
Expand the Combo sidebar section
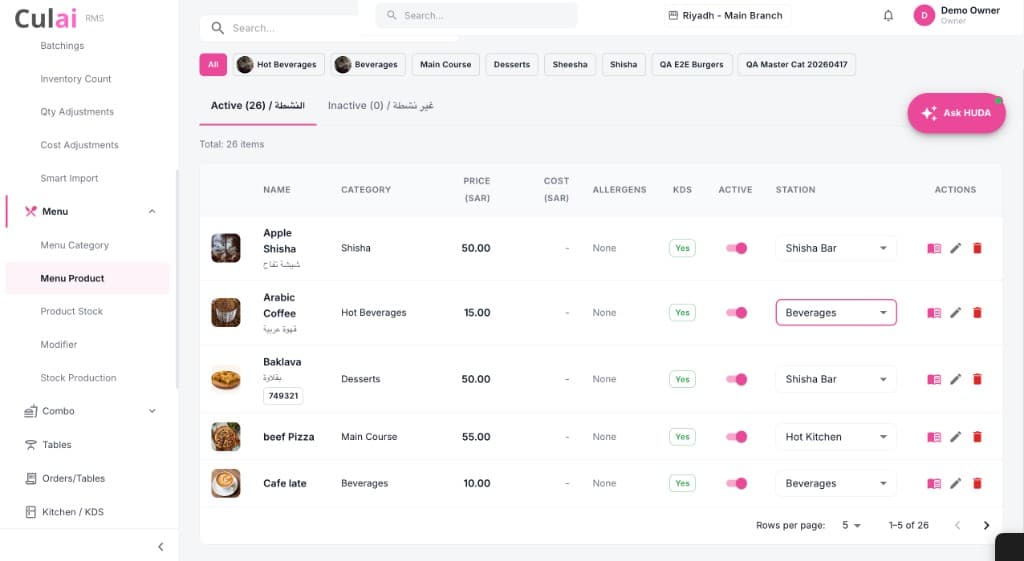coord(91,411)
